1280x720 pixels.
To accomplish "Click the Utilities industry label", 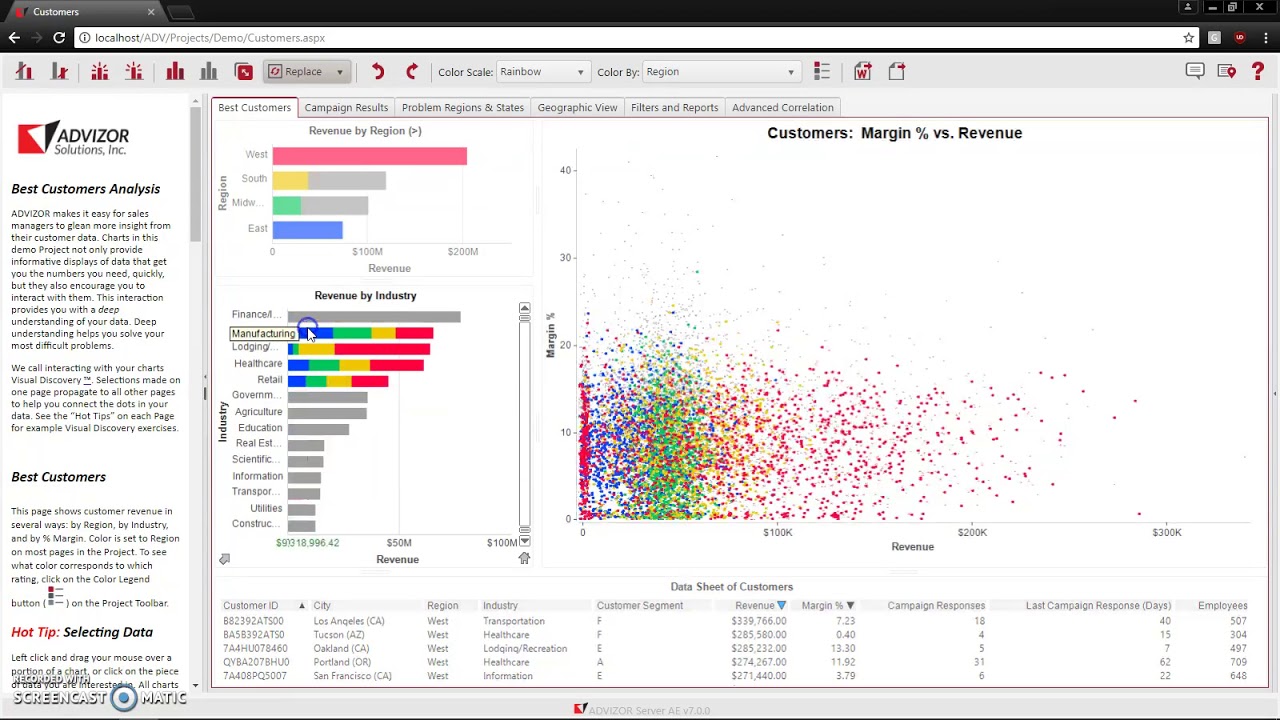I will 266,508.
